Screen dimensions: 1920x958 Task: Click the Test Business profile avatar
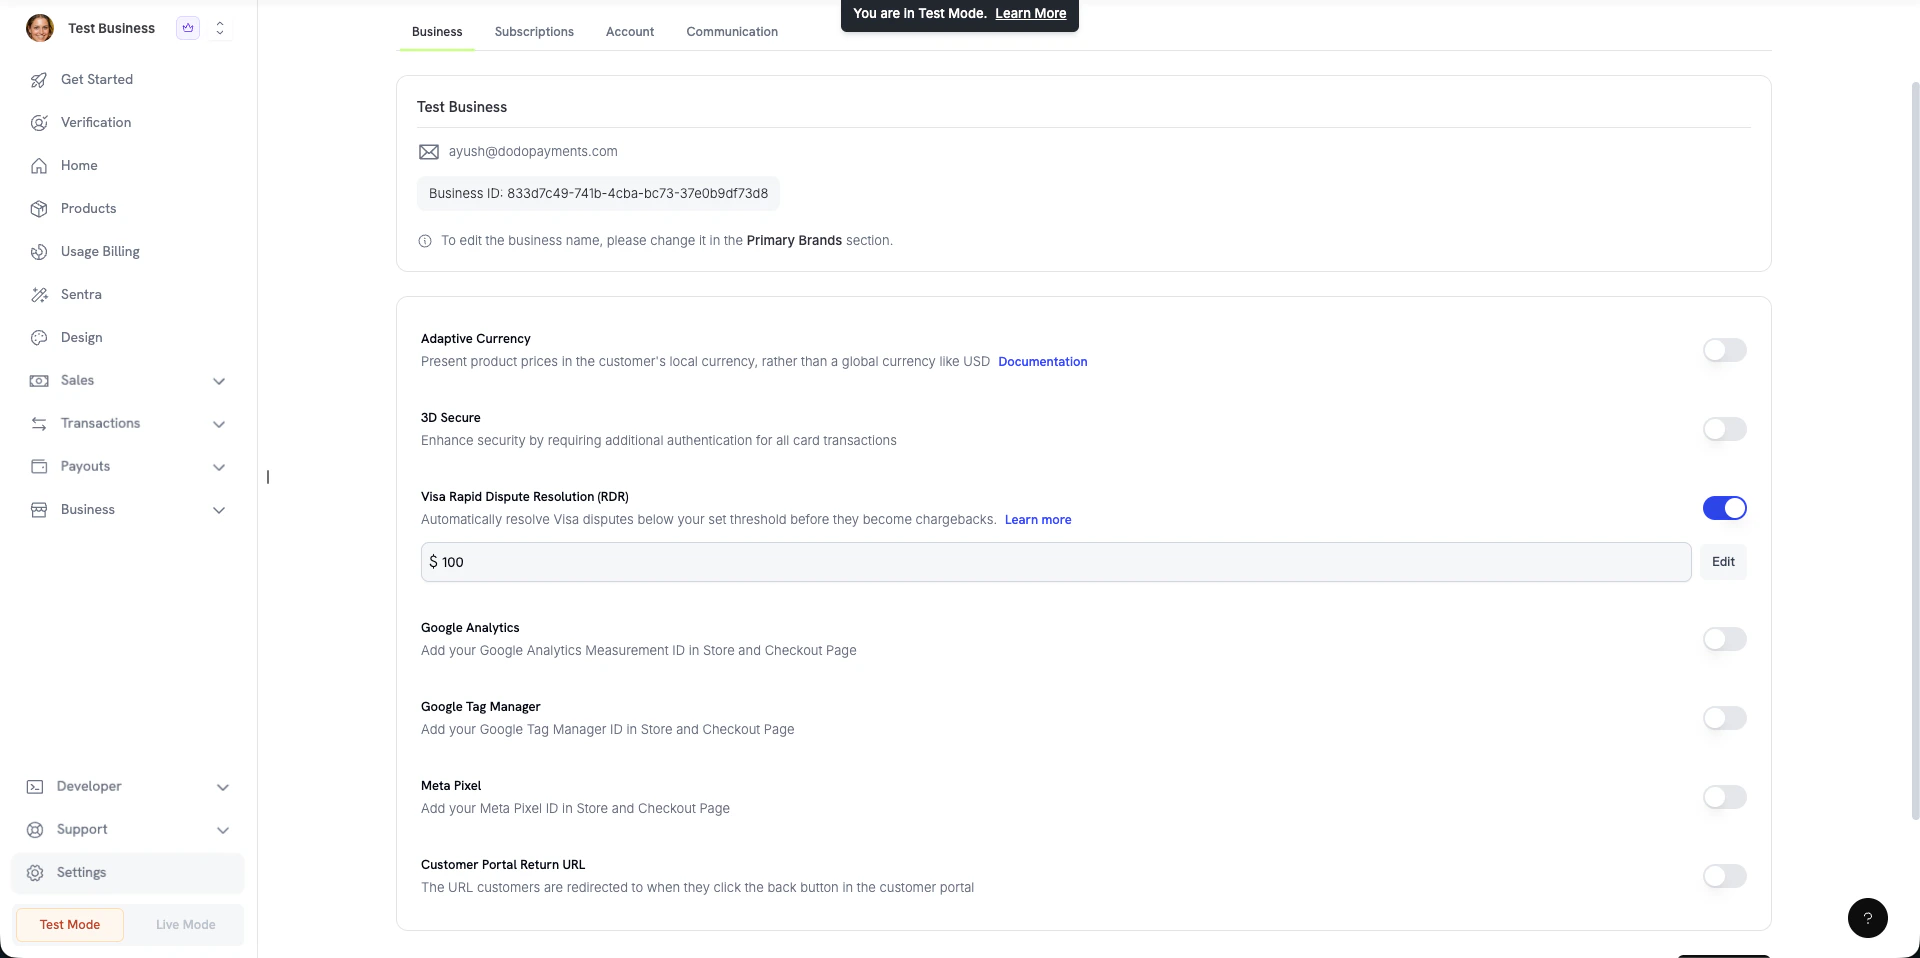pos(40,28)
